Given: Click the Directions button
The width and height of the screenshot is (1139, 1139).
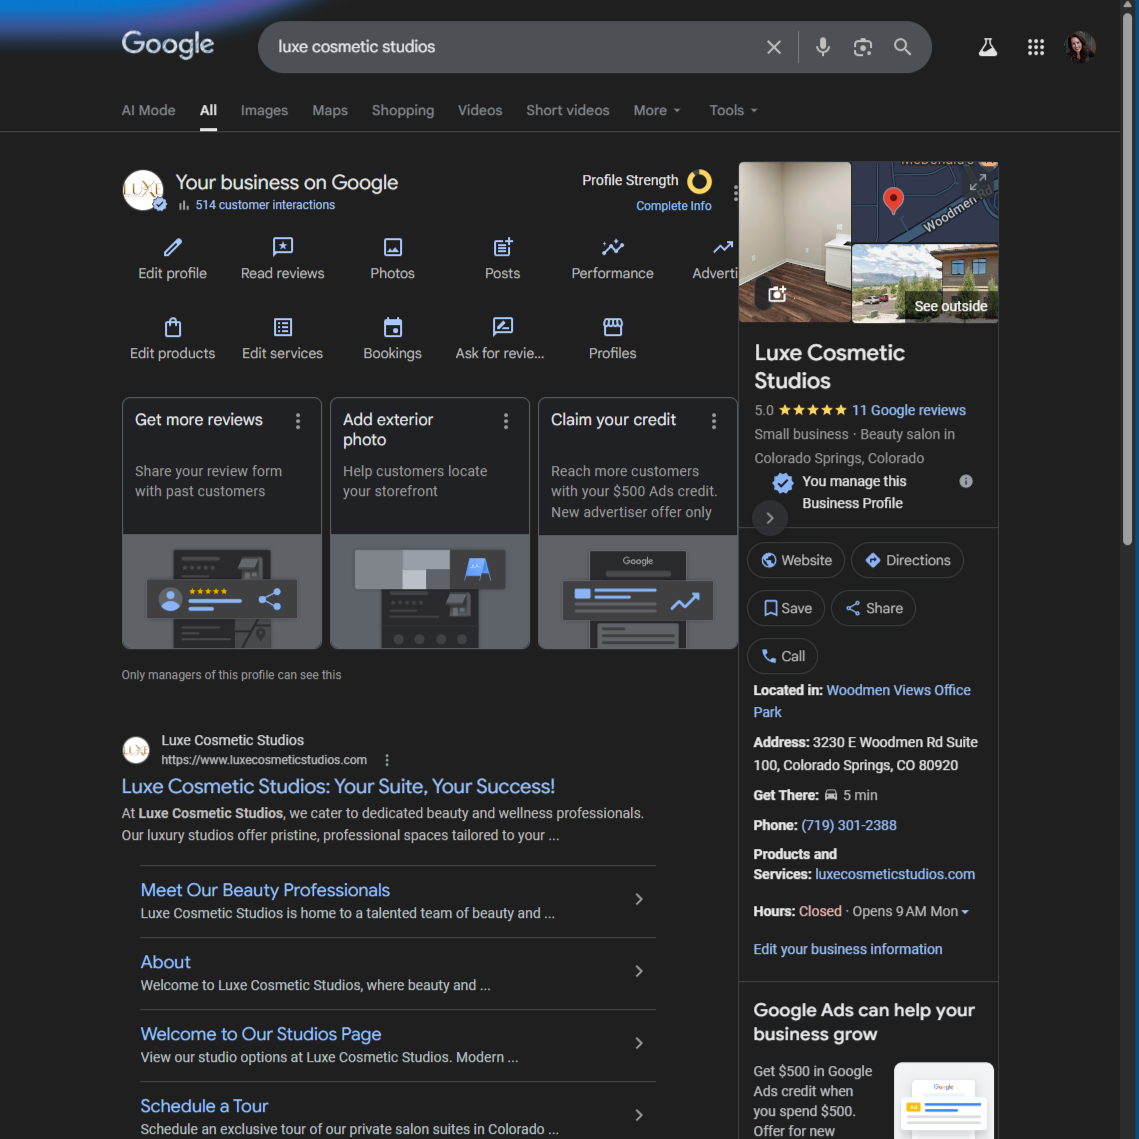Looking at the screenshot, I should (907, 560).
